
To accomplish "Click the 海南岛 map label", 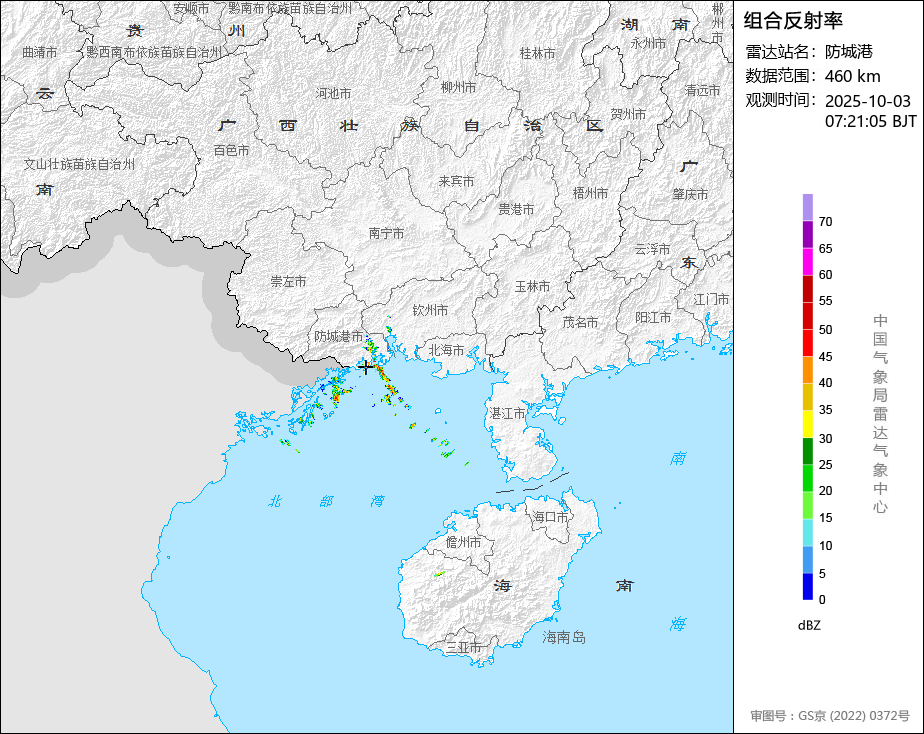I will [564, 637].
